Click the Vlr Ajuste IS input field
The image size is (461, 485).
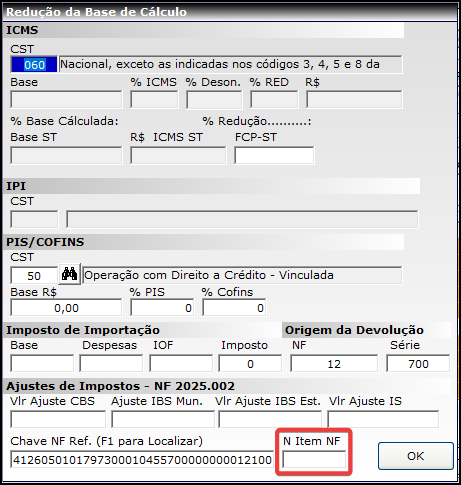click(x=383, y=419)
